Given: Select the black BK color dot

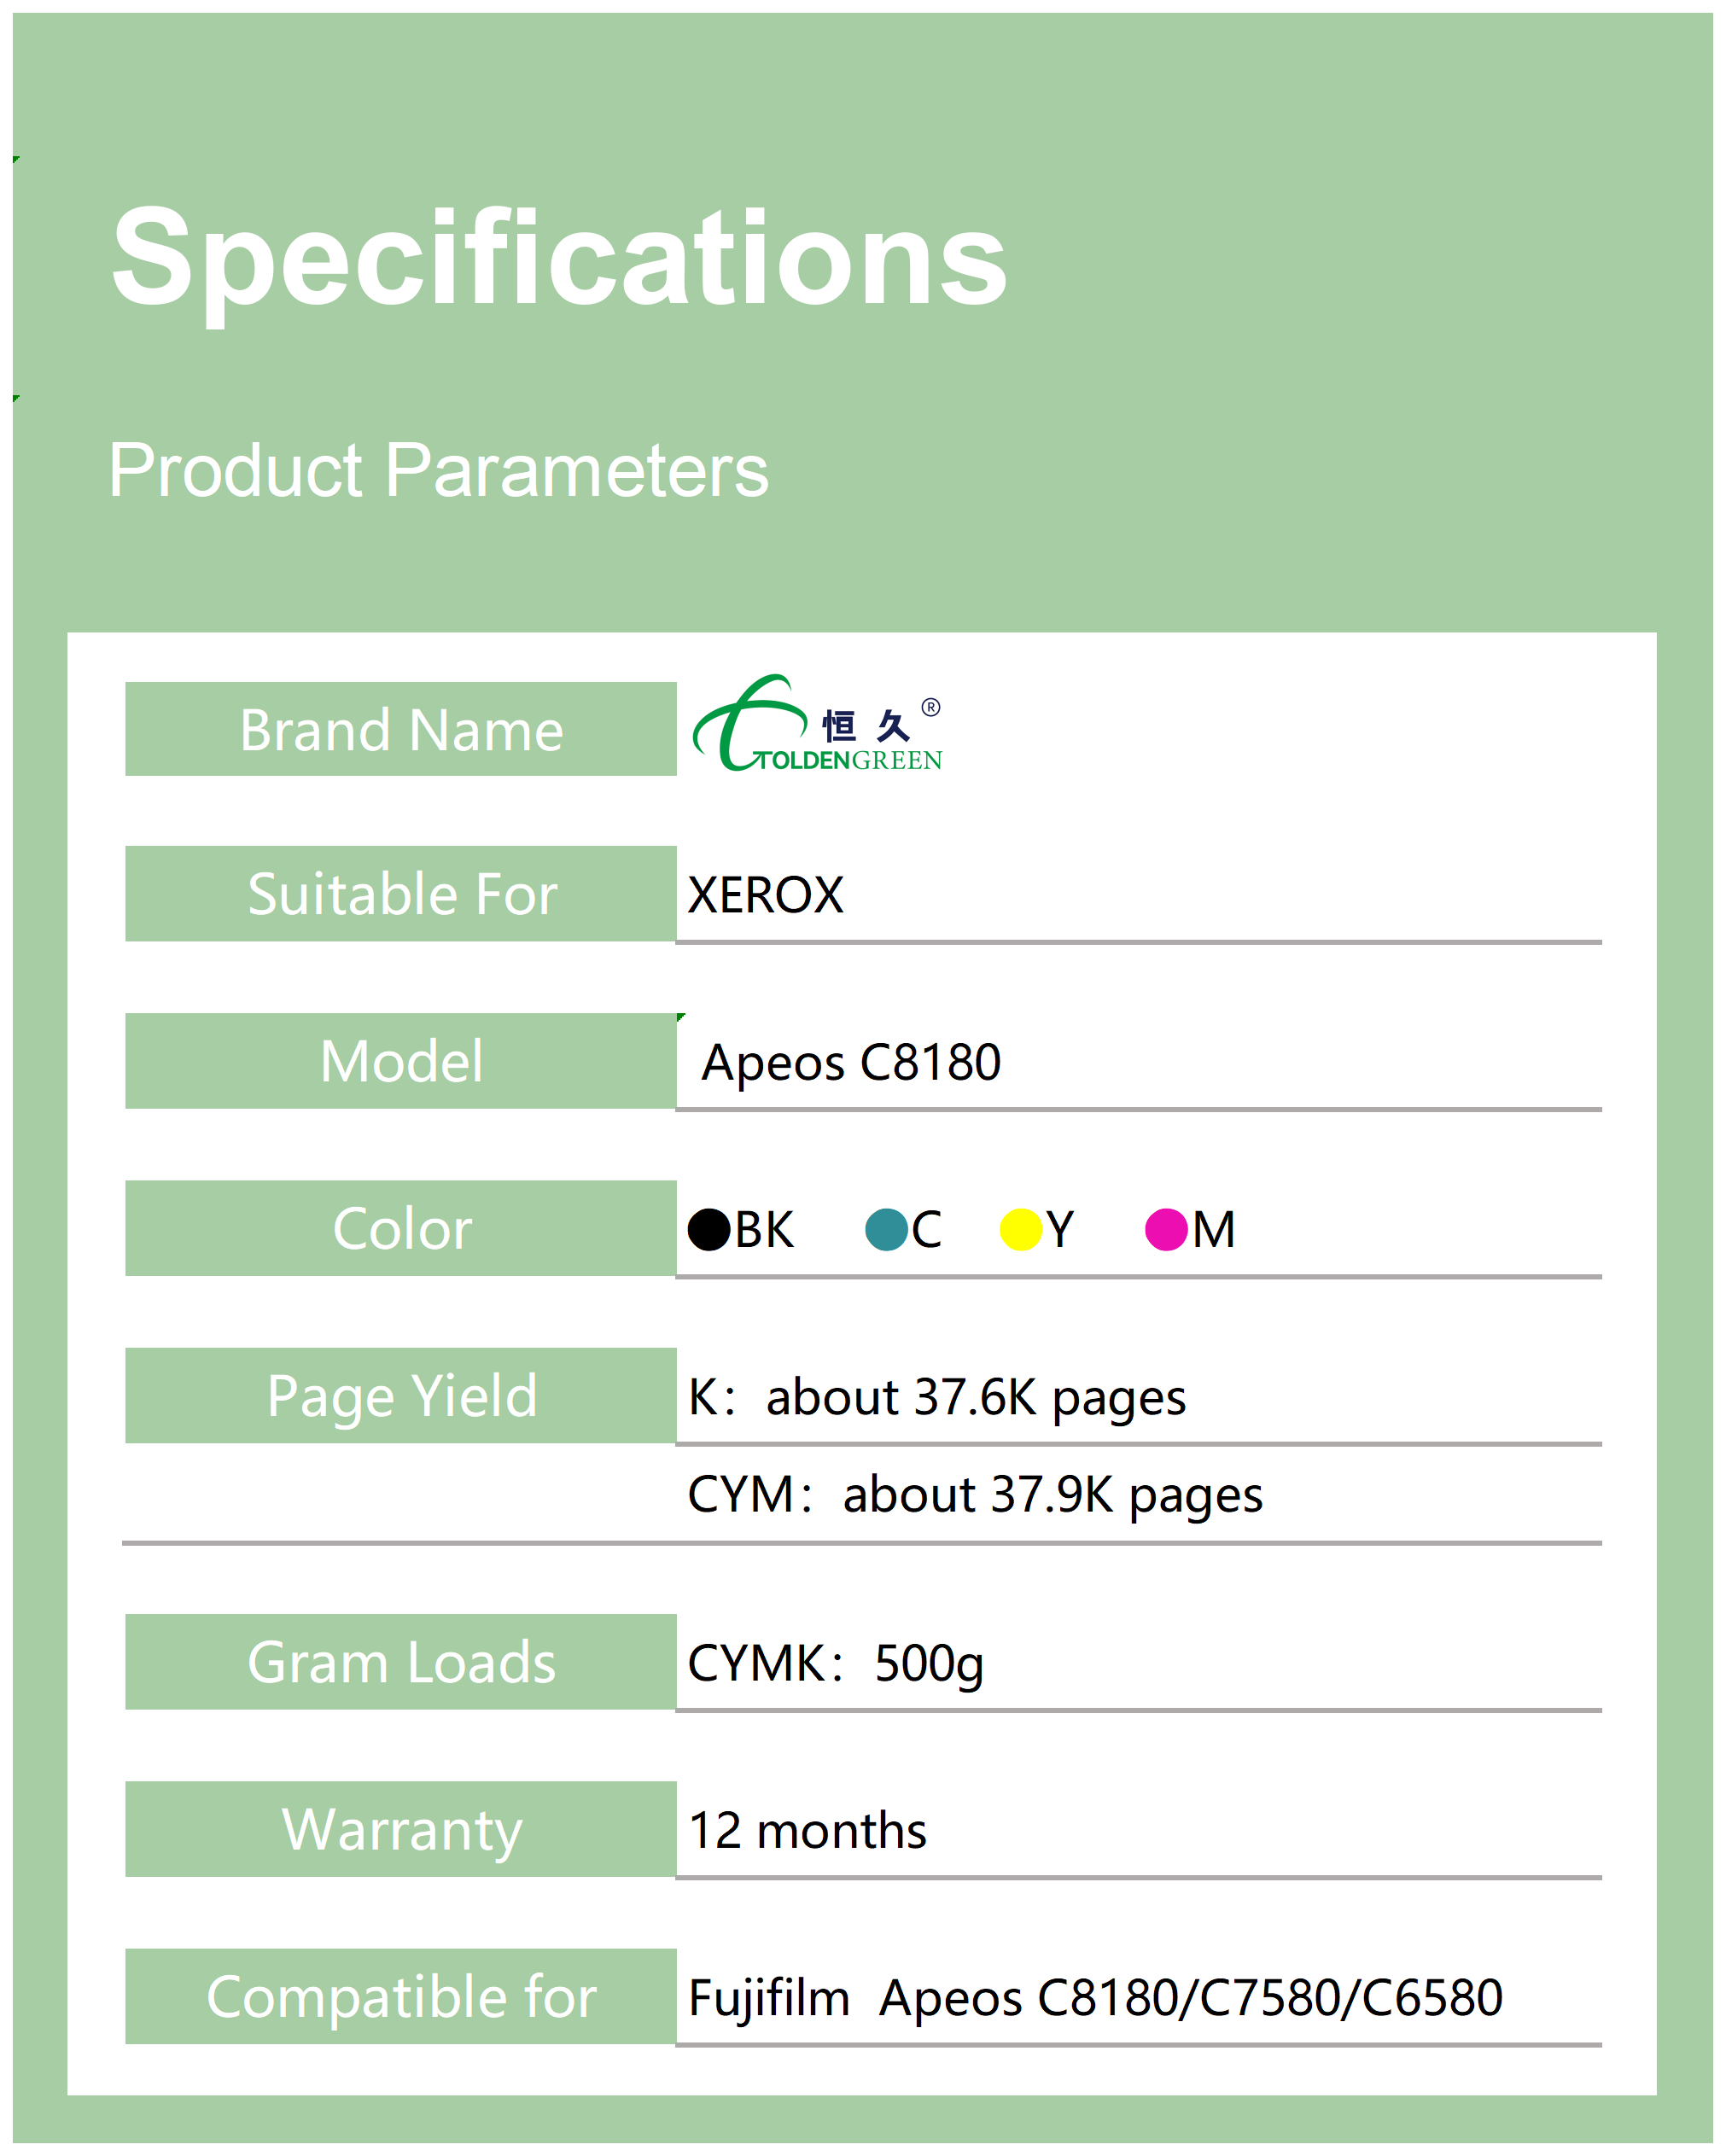Looking at the screenshot, I should pyautogui.click(x=709, y=1229).
